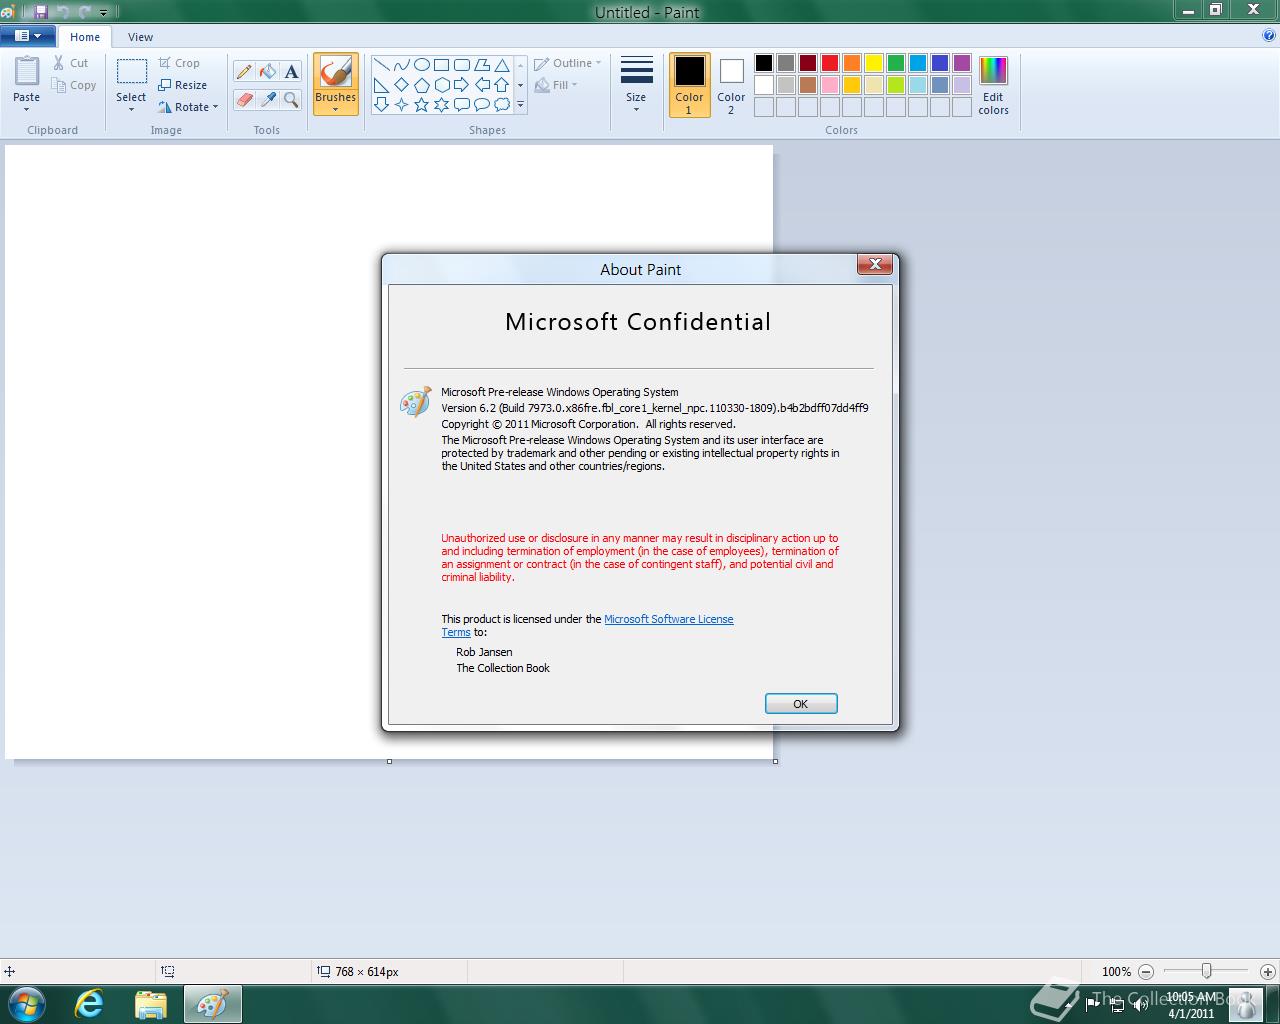Click the Crop command
This screenshot has height=1024, width=1280.
coord(179,63)
